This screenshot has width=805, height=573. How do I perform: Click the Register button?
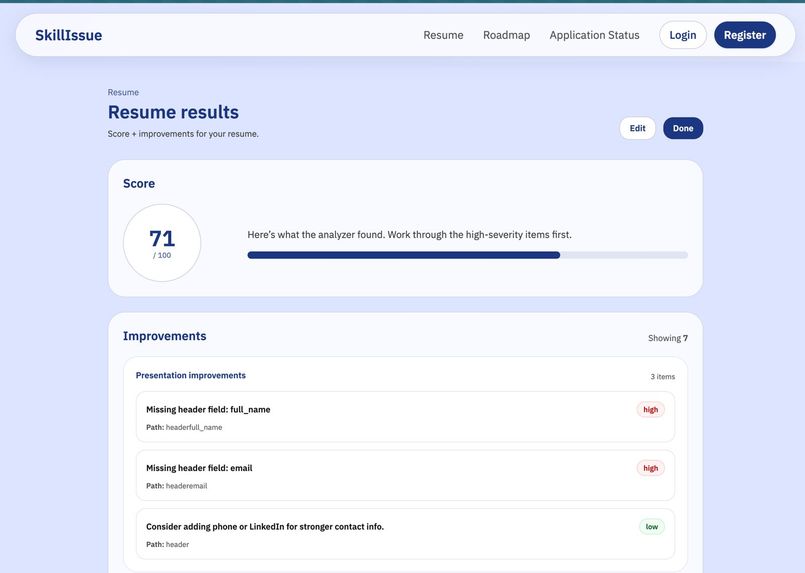pyautogui.click(x=744, y=35)
